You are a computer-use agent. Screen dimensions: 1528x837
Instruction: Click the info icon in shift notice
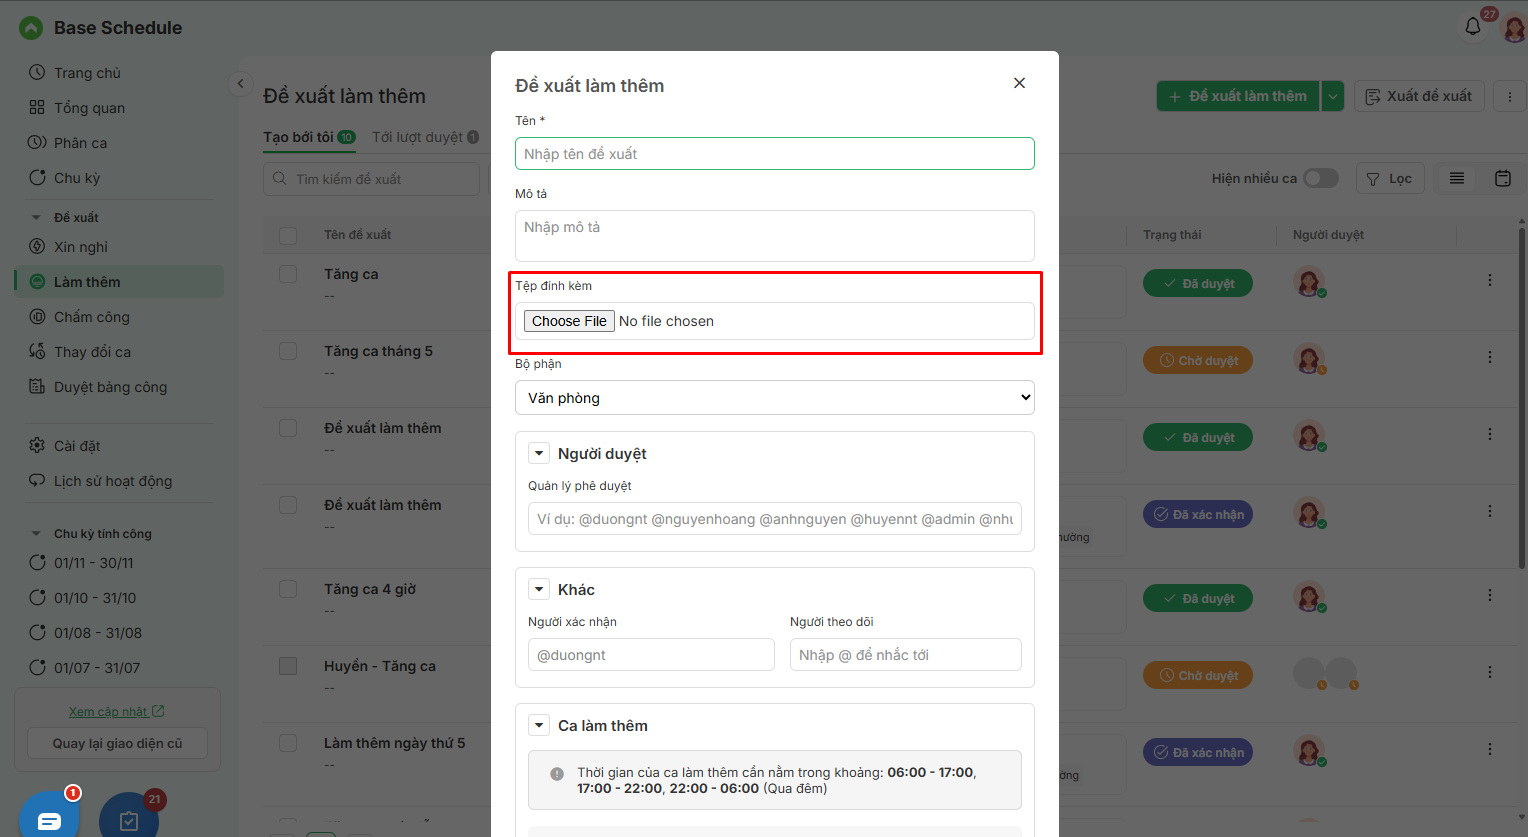coord(557,774)
